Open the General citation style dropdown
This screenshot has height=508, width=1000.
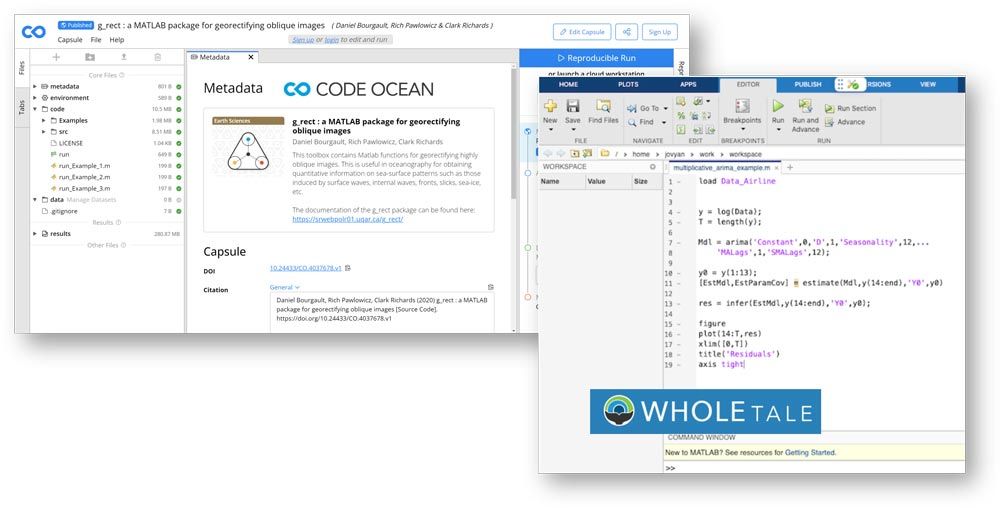[x=285, y=287]
